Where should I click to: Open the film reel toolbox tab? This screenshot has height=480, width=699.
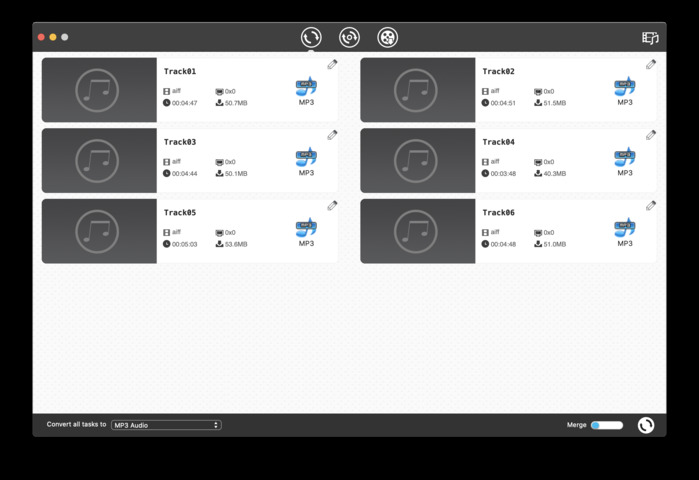click(387, 37)
